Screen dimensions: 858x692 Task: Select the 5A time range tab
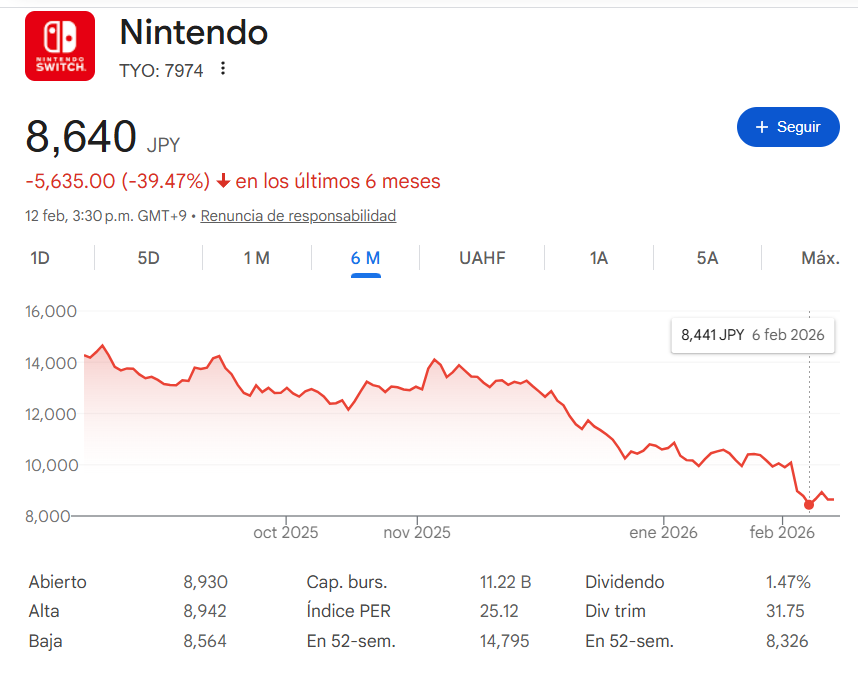coord(707,258)
